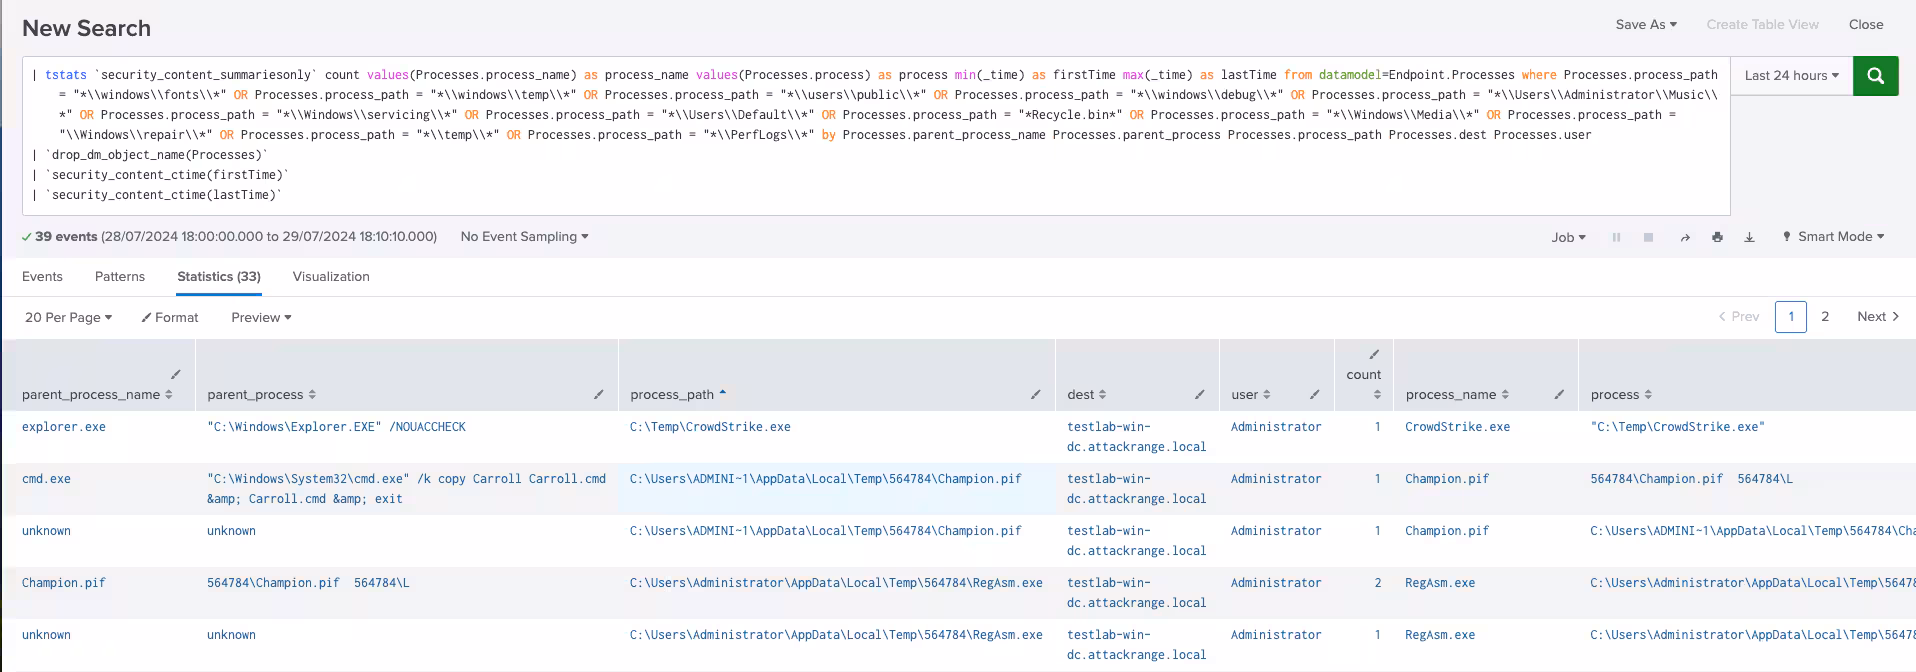
Task: Switch to the Events tab
Action: tap(42, 277)
